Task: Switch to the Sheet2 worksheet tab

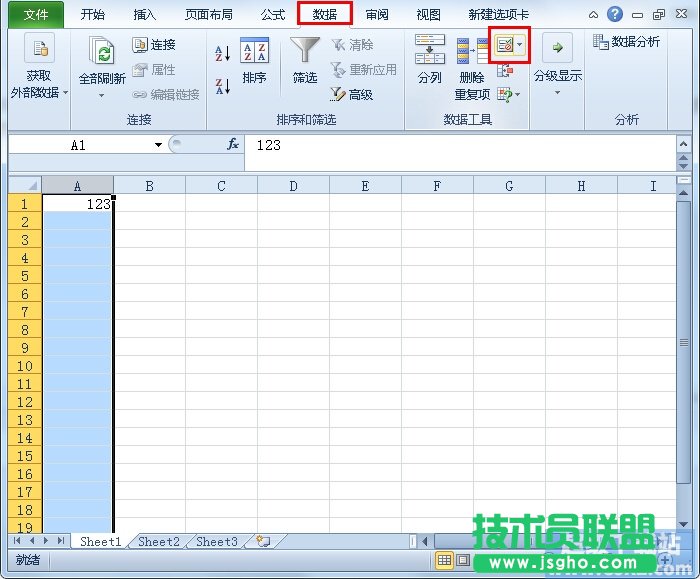Action: click(159, 542)
